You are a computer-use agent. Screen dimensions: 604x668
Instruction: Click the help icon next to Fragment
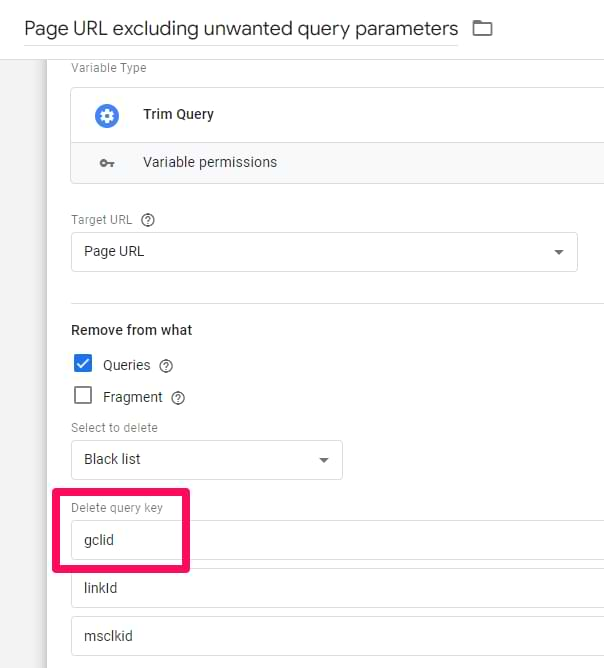178,398
